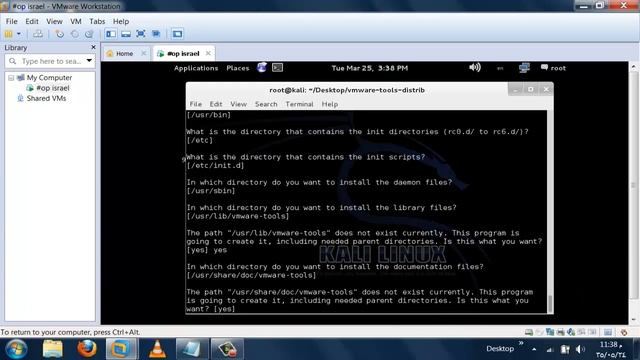The width and height of the screenshot is (640, 360).
Task: Open the library search filter dropdown
Action: pos(89,61)
